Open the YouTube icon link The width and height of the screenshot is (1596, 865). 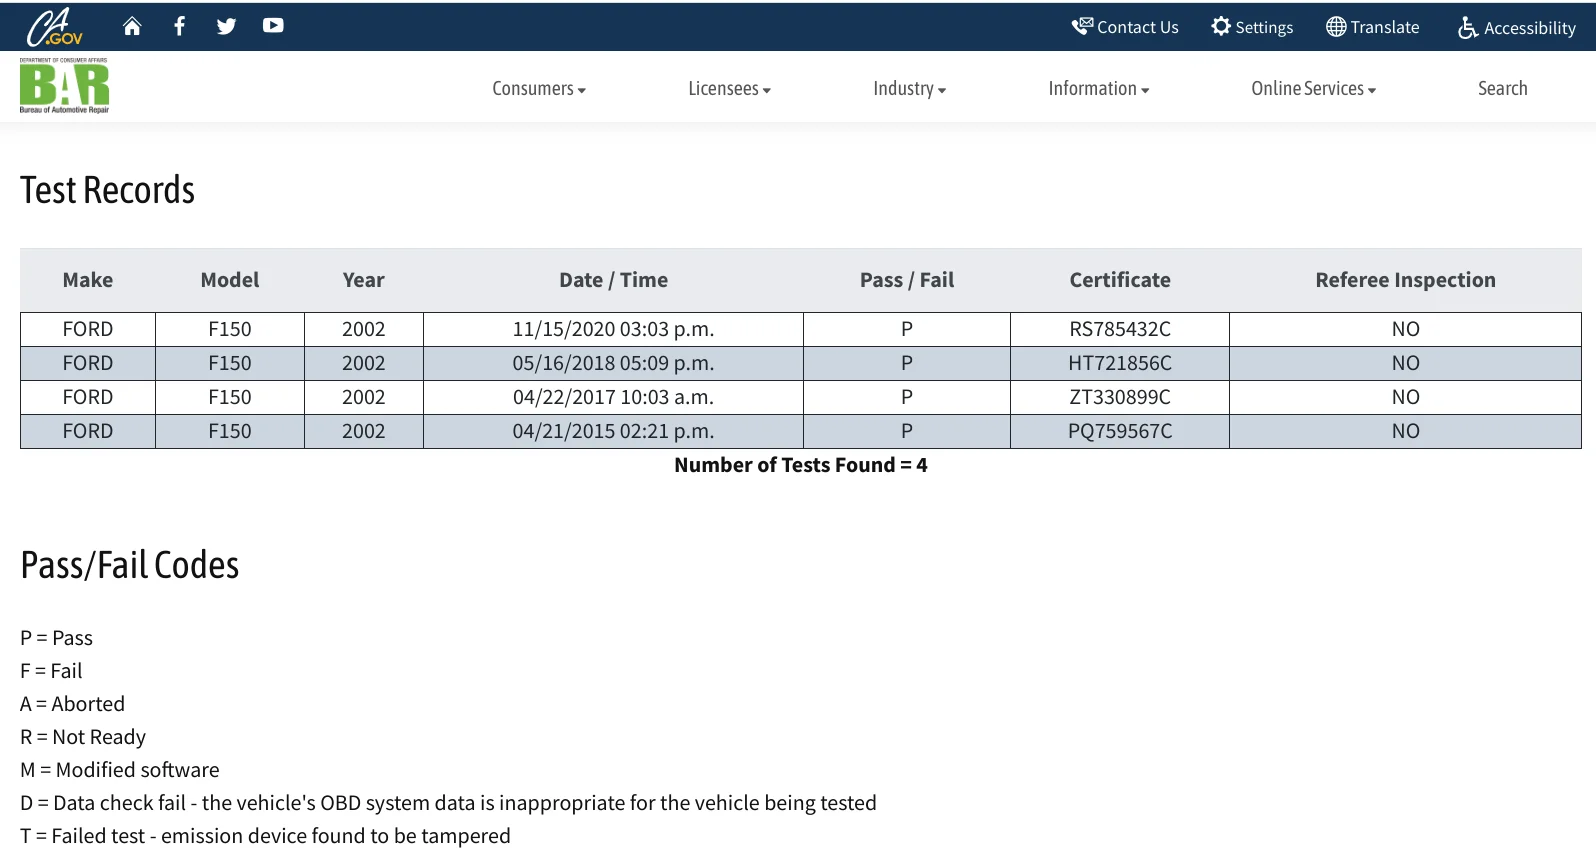click(x=273, y=26)
